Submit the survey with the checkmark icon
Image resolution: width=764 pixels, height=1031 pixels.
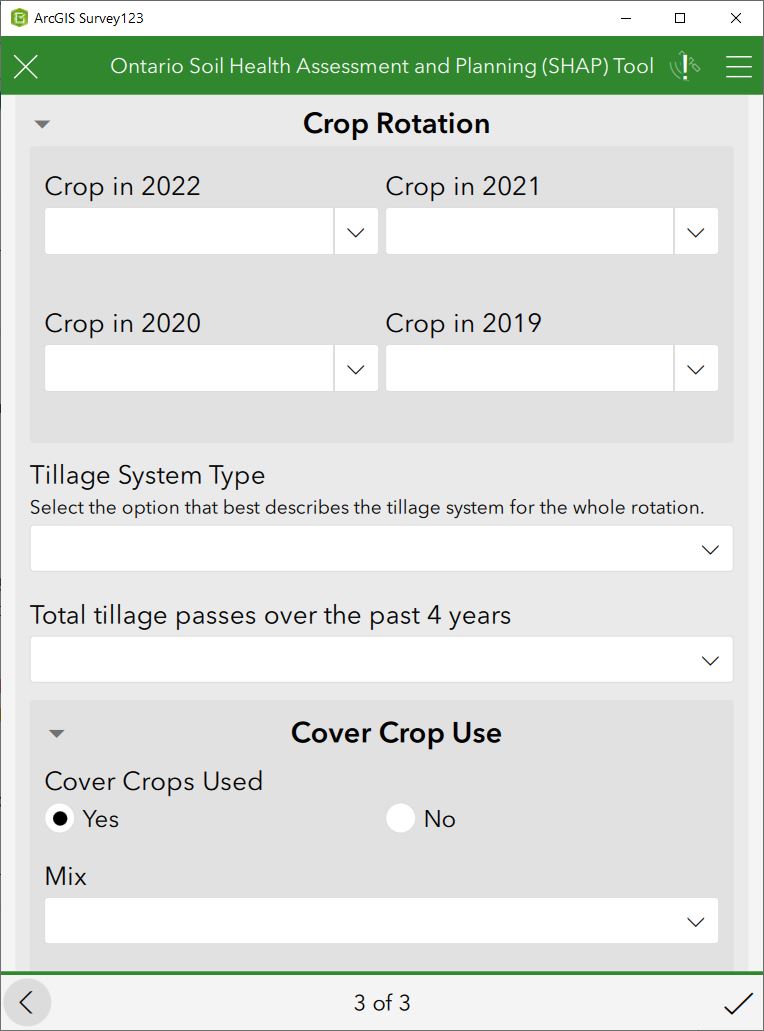pyautogui.click(x=738, y=1002)
